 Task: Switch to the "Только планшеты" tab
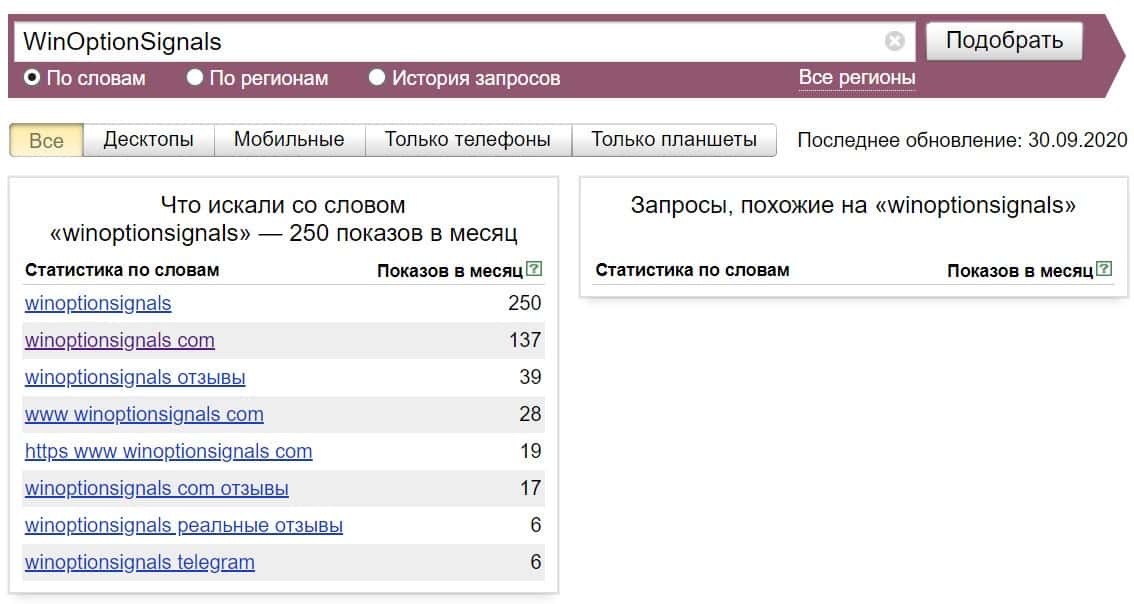pyautogui.click(x=673, y=140)
